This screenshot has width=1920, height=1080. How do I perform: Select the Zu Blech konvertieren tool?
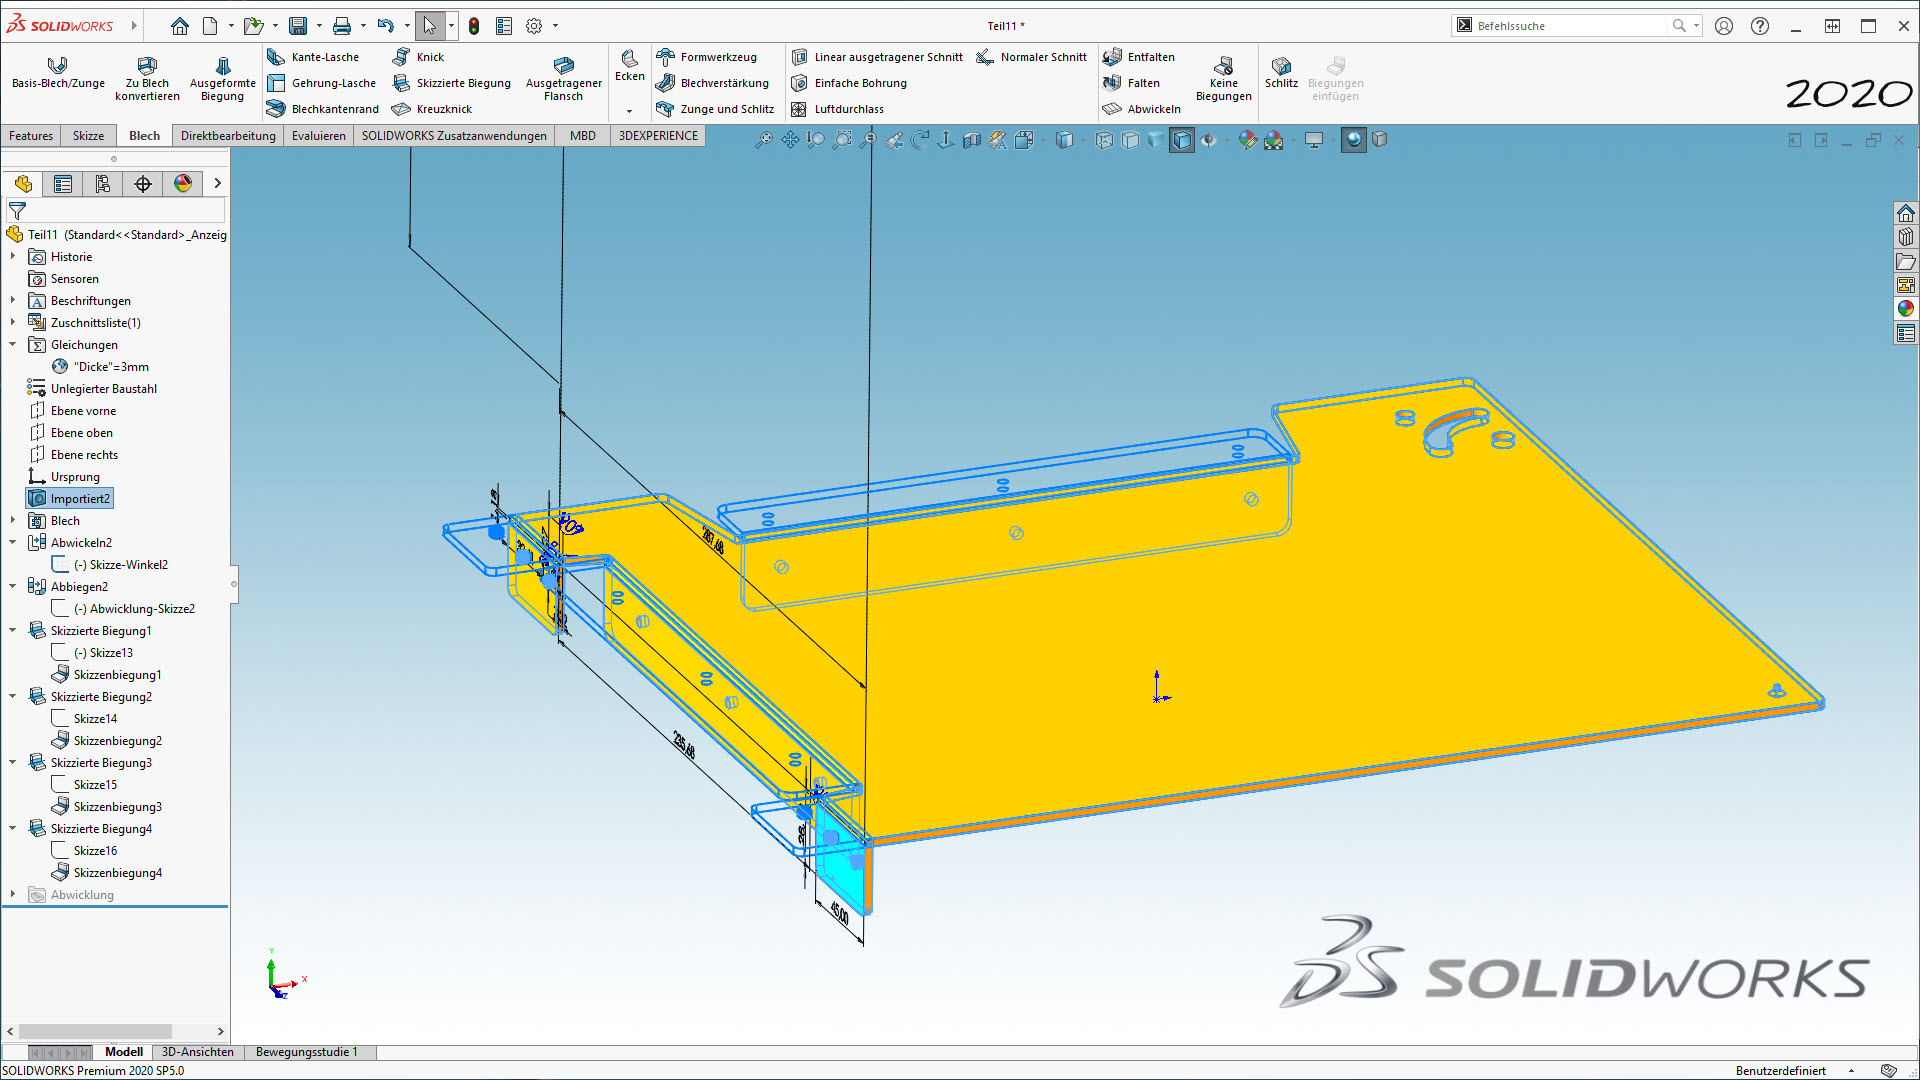coord(147,78)
